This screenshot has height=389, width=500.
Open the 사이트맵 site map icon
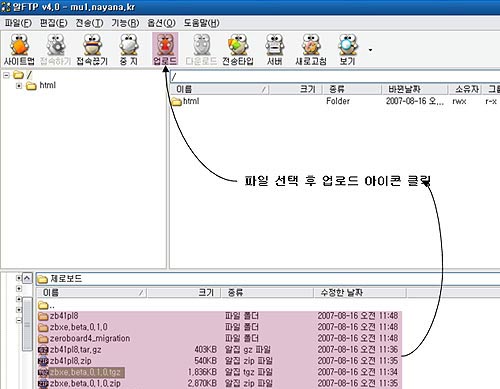19,49
